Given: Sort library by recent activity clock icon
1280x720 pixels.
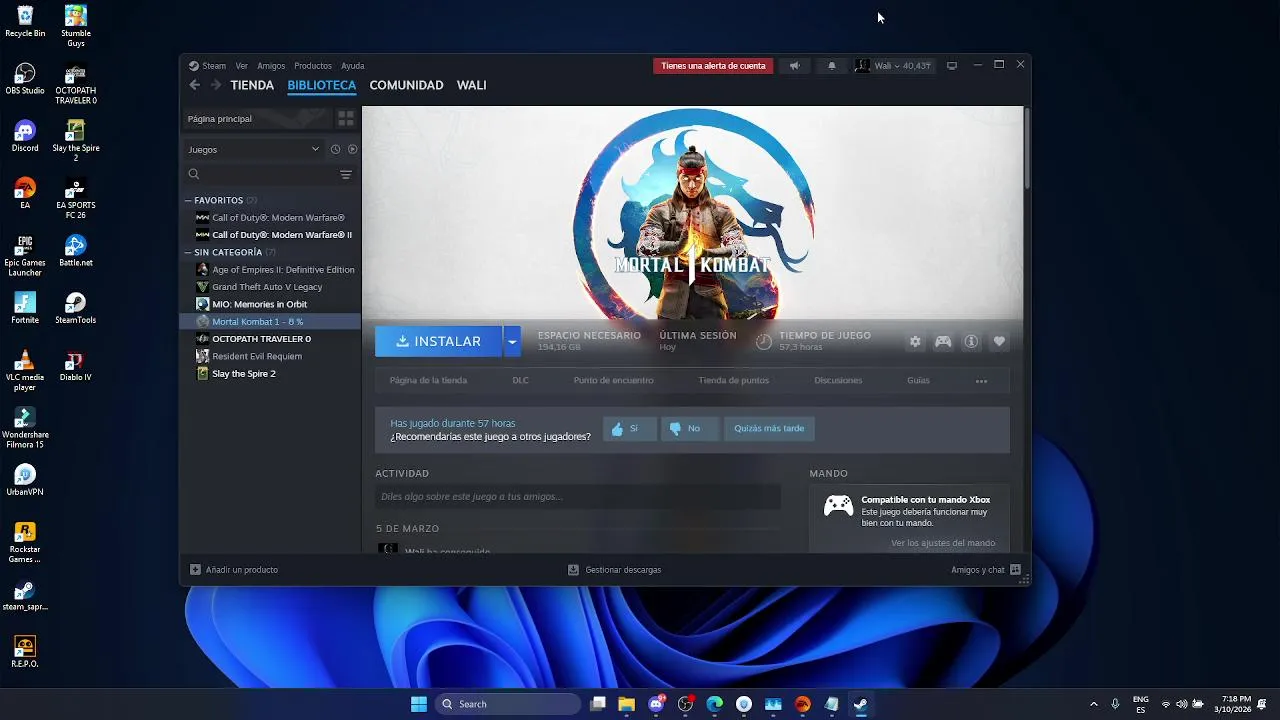Looking at the screenshot, I should coord(335,149).
